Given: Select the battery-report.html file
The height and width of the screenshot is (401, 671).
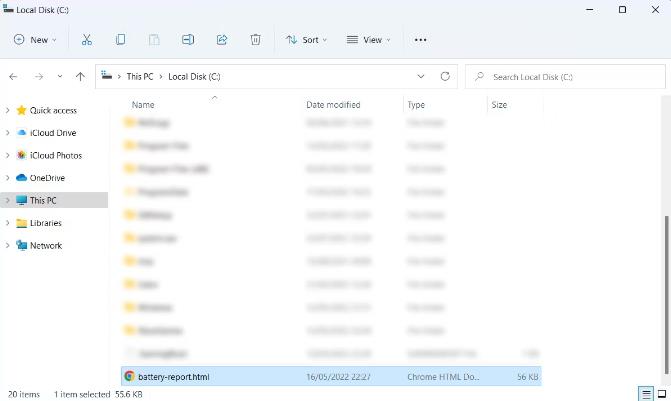Looking at the screenshot, I should click(x=331, y=377).
